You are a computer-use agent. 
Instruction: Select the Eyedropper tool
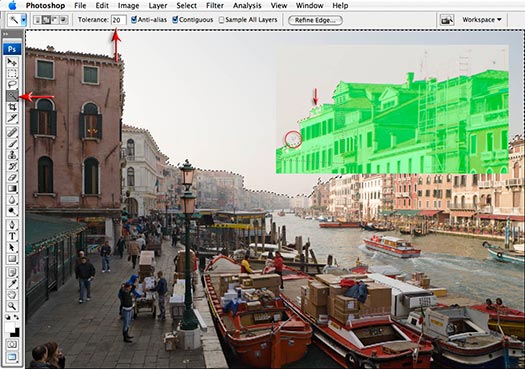coord(12,284)
